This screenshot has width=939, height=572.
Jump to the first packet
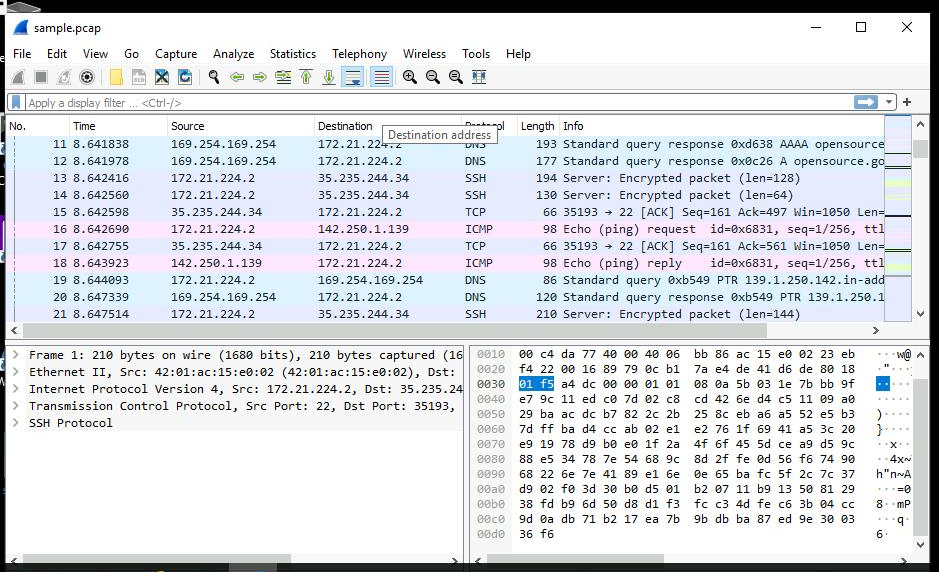click(306, 77)
